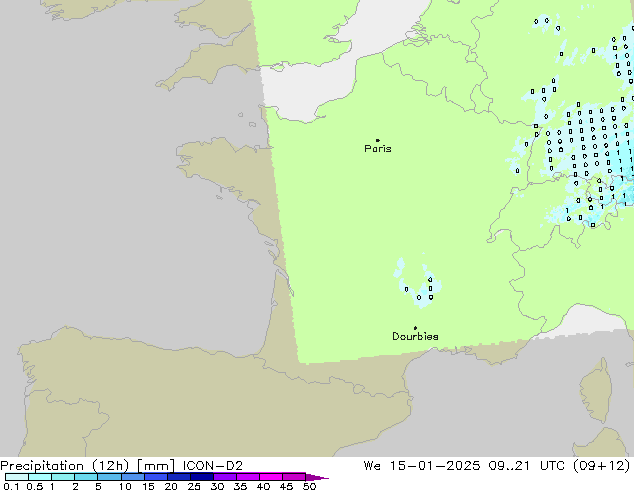Select the 35–40 mm legend color swatch
Viewport: 634px width, 490px height.
[x=248, y=477]
